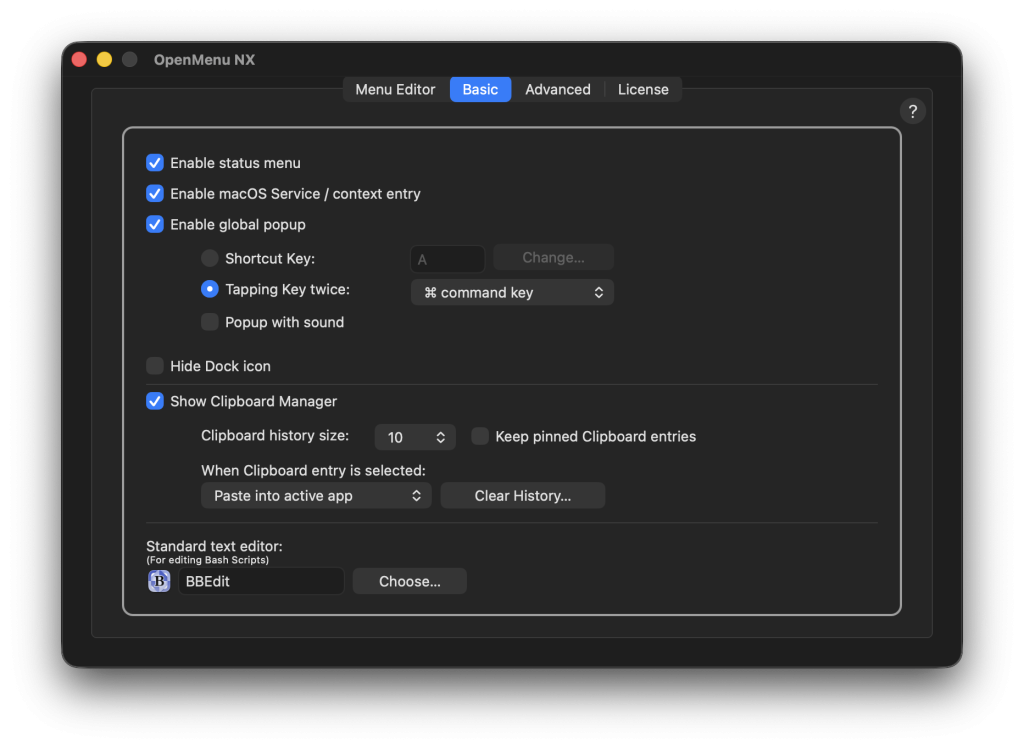Choose the Tapping Key twice radio option
The height and width of the screenshot is (749, 1024).
(210, 289)
